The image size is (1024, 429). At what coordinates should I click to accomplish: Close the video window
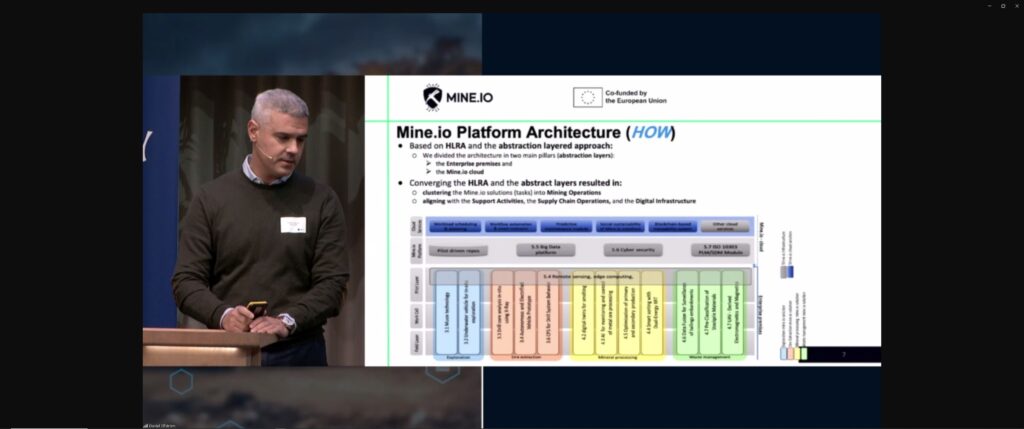coord(1016,6)
